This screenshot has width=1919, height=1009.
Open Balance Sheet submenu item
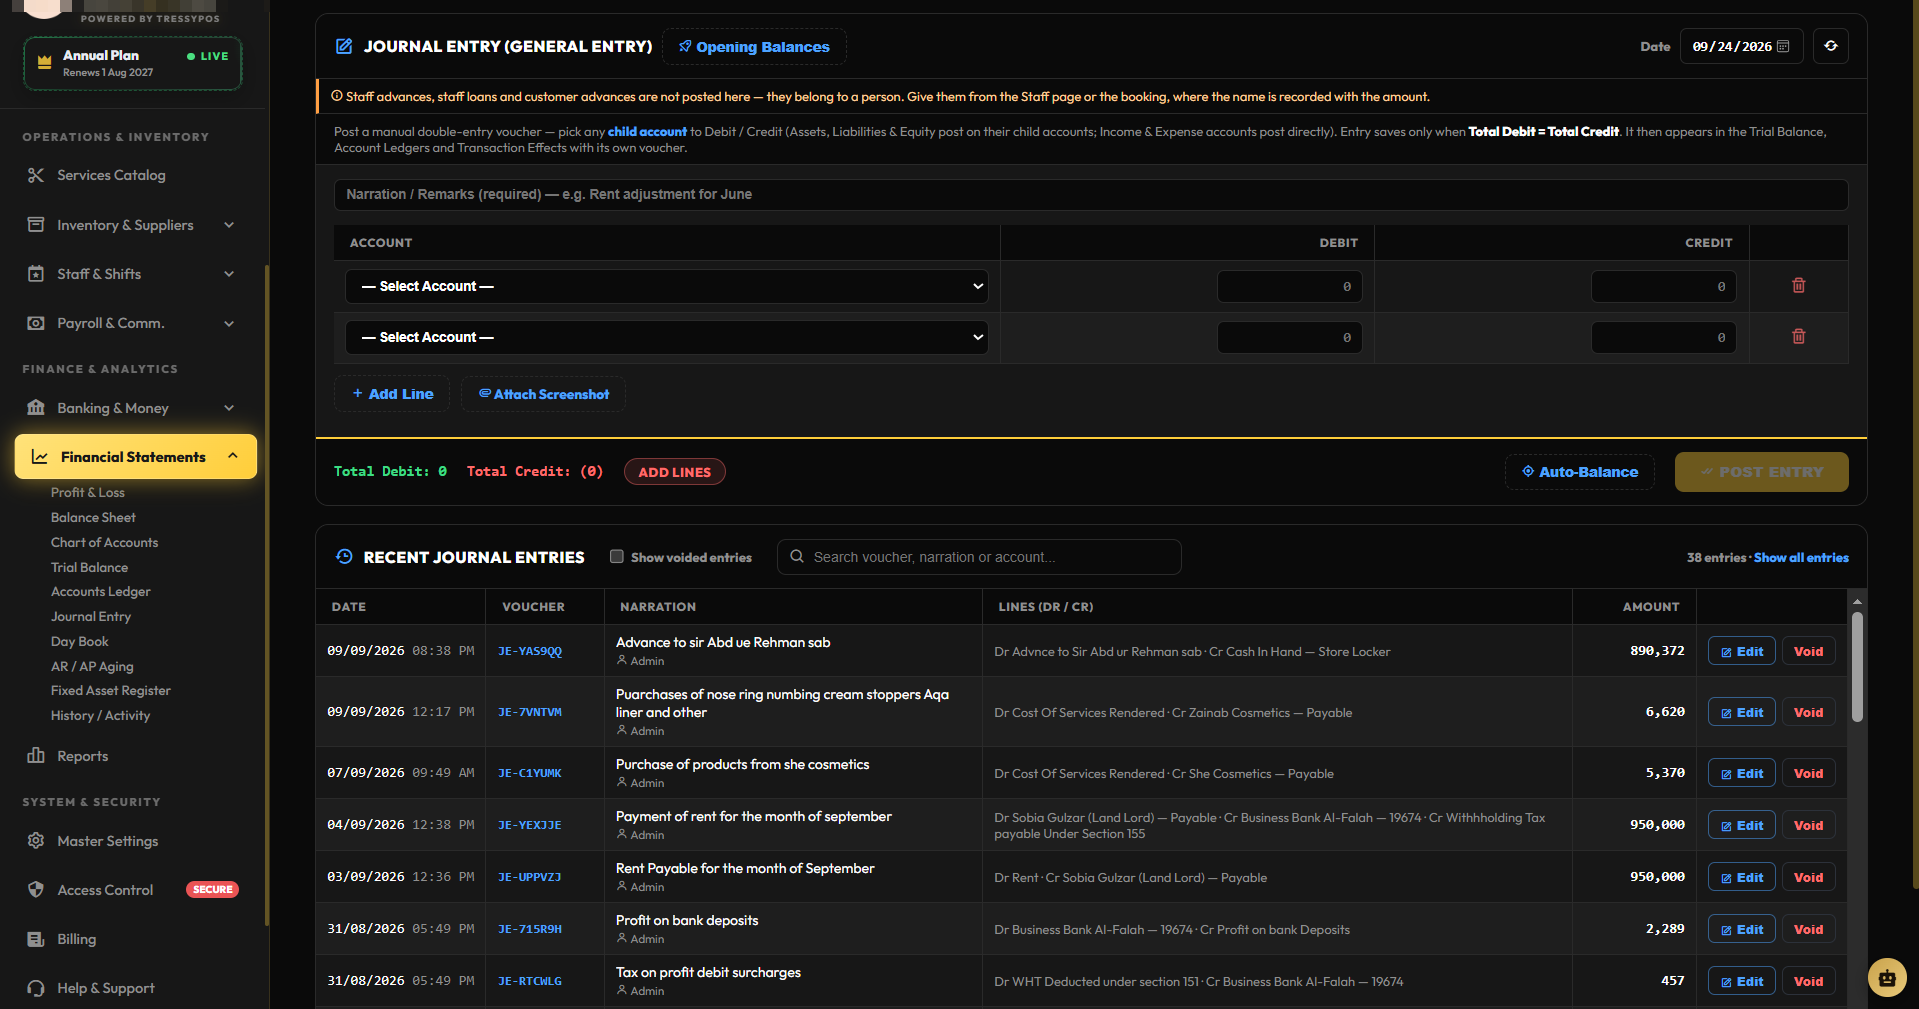(x=93, y=518)
